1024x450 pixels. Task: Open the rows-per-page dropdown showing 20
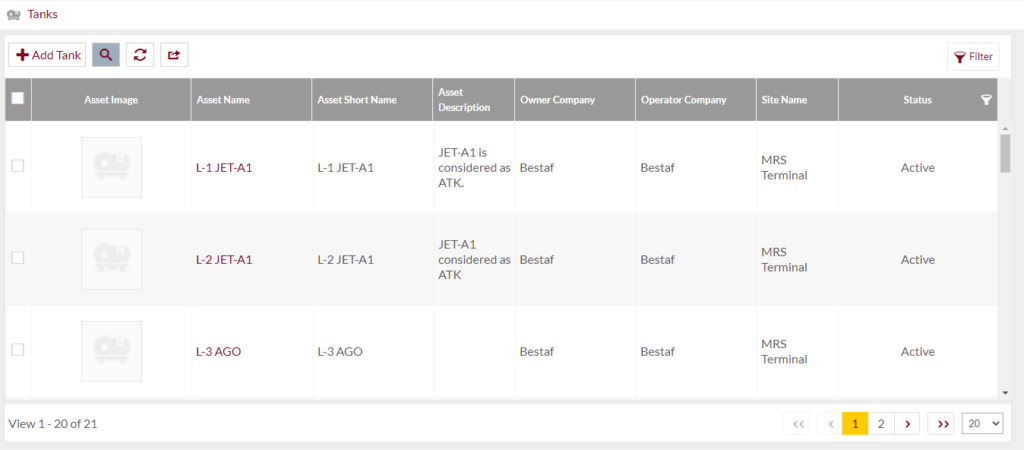click(x=982, y=423)
